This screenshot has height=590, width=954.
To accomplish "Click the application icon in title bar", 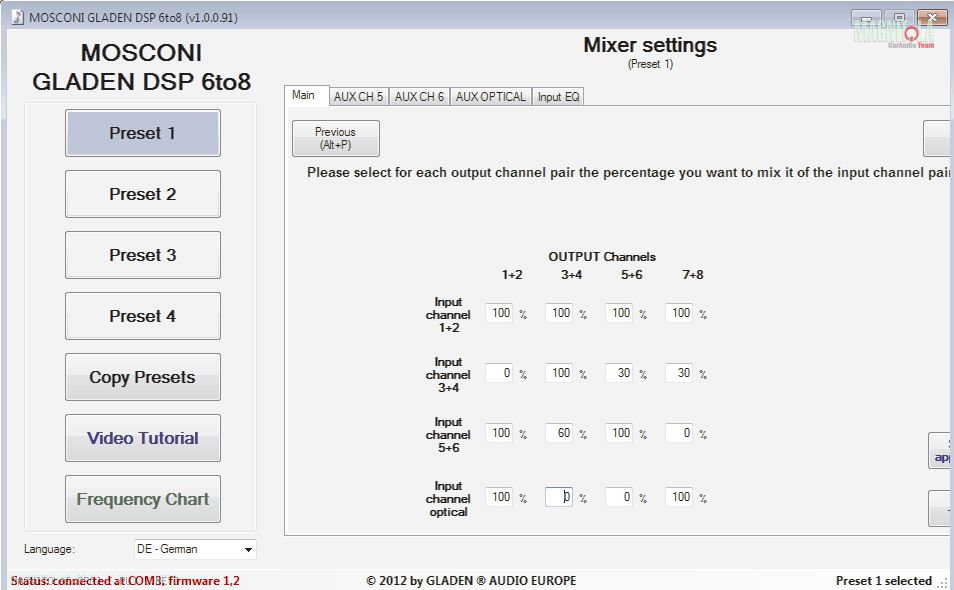I will click(x=18, y=17).
